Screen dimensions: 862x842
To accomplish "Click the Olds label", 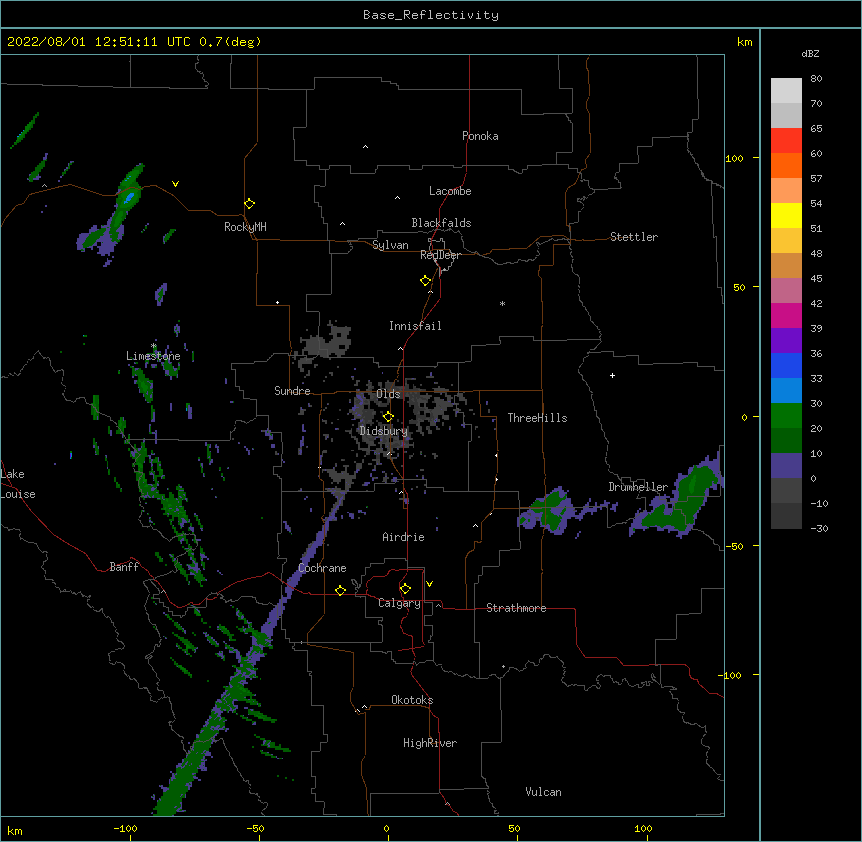I will (x=388, y=394).
